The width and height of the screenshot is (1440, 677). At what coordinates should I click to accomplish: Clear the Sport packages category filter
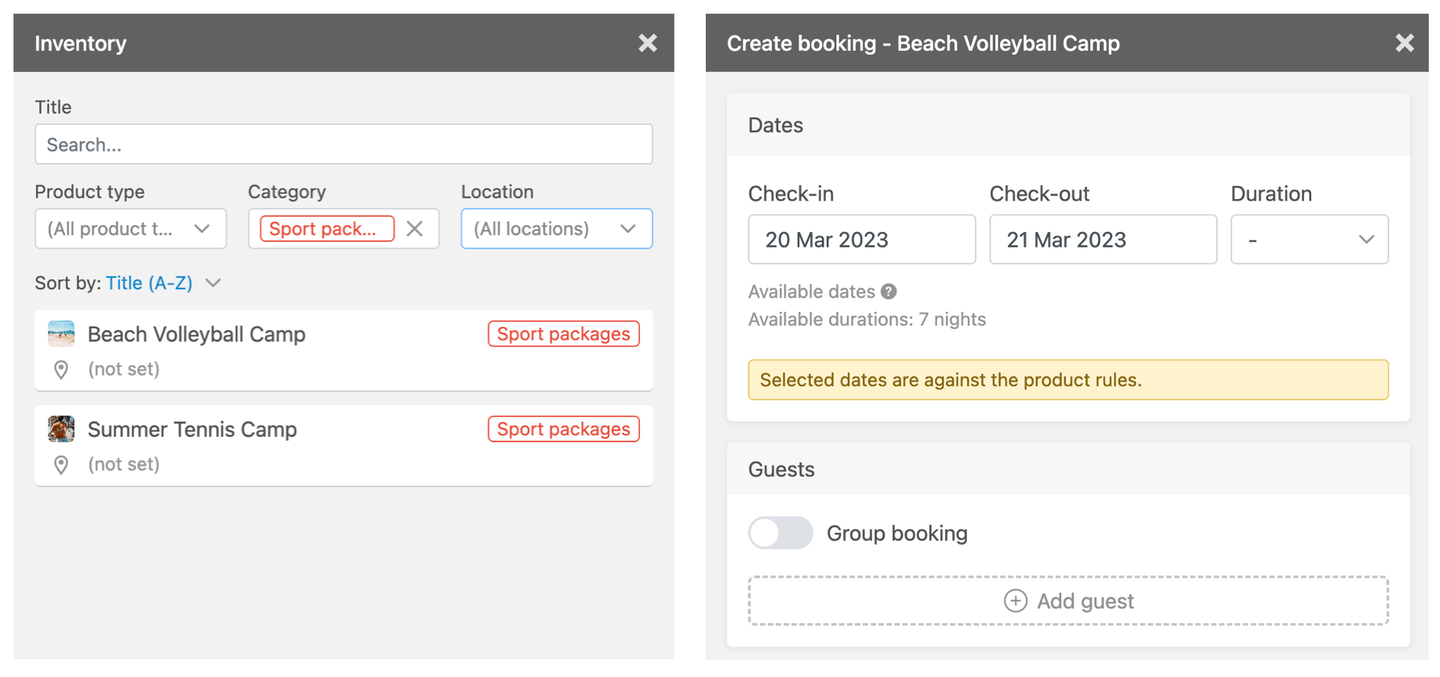pos(415,229)
